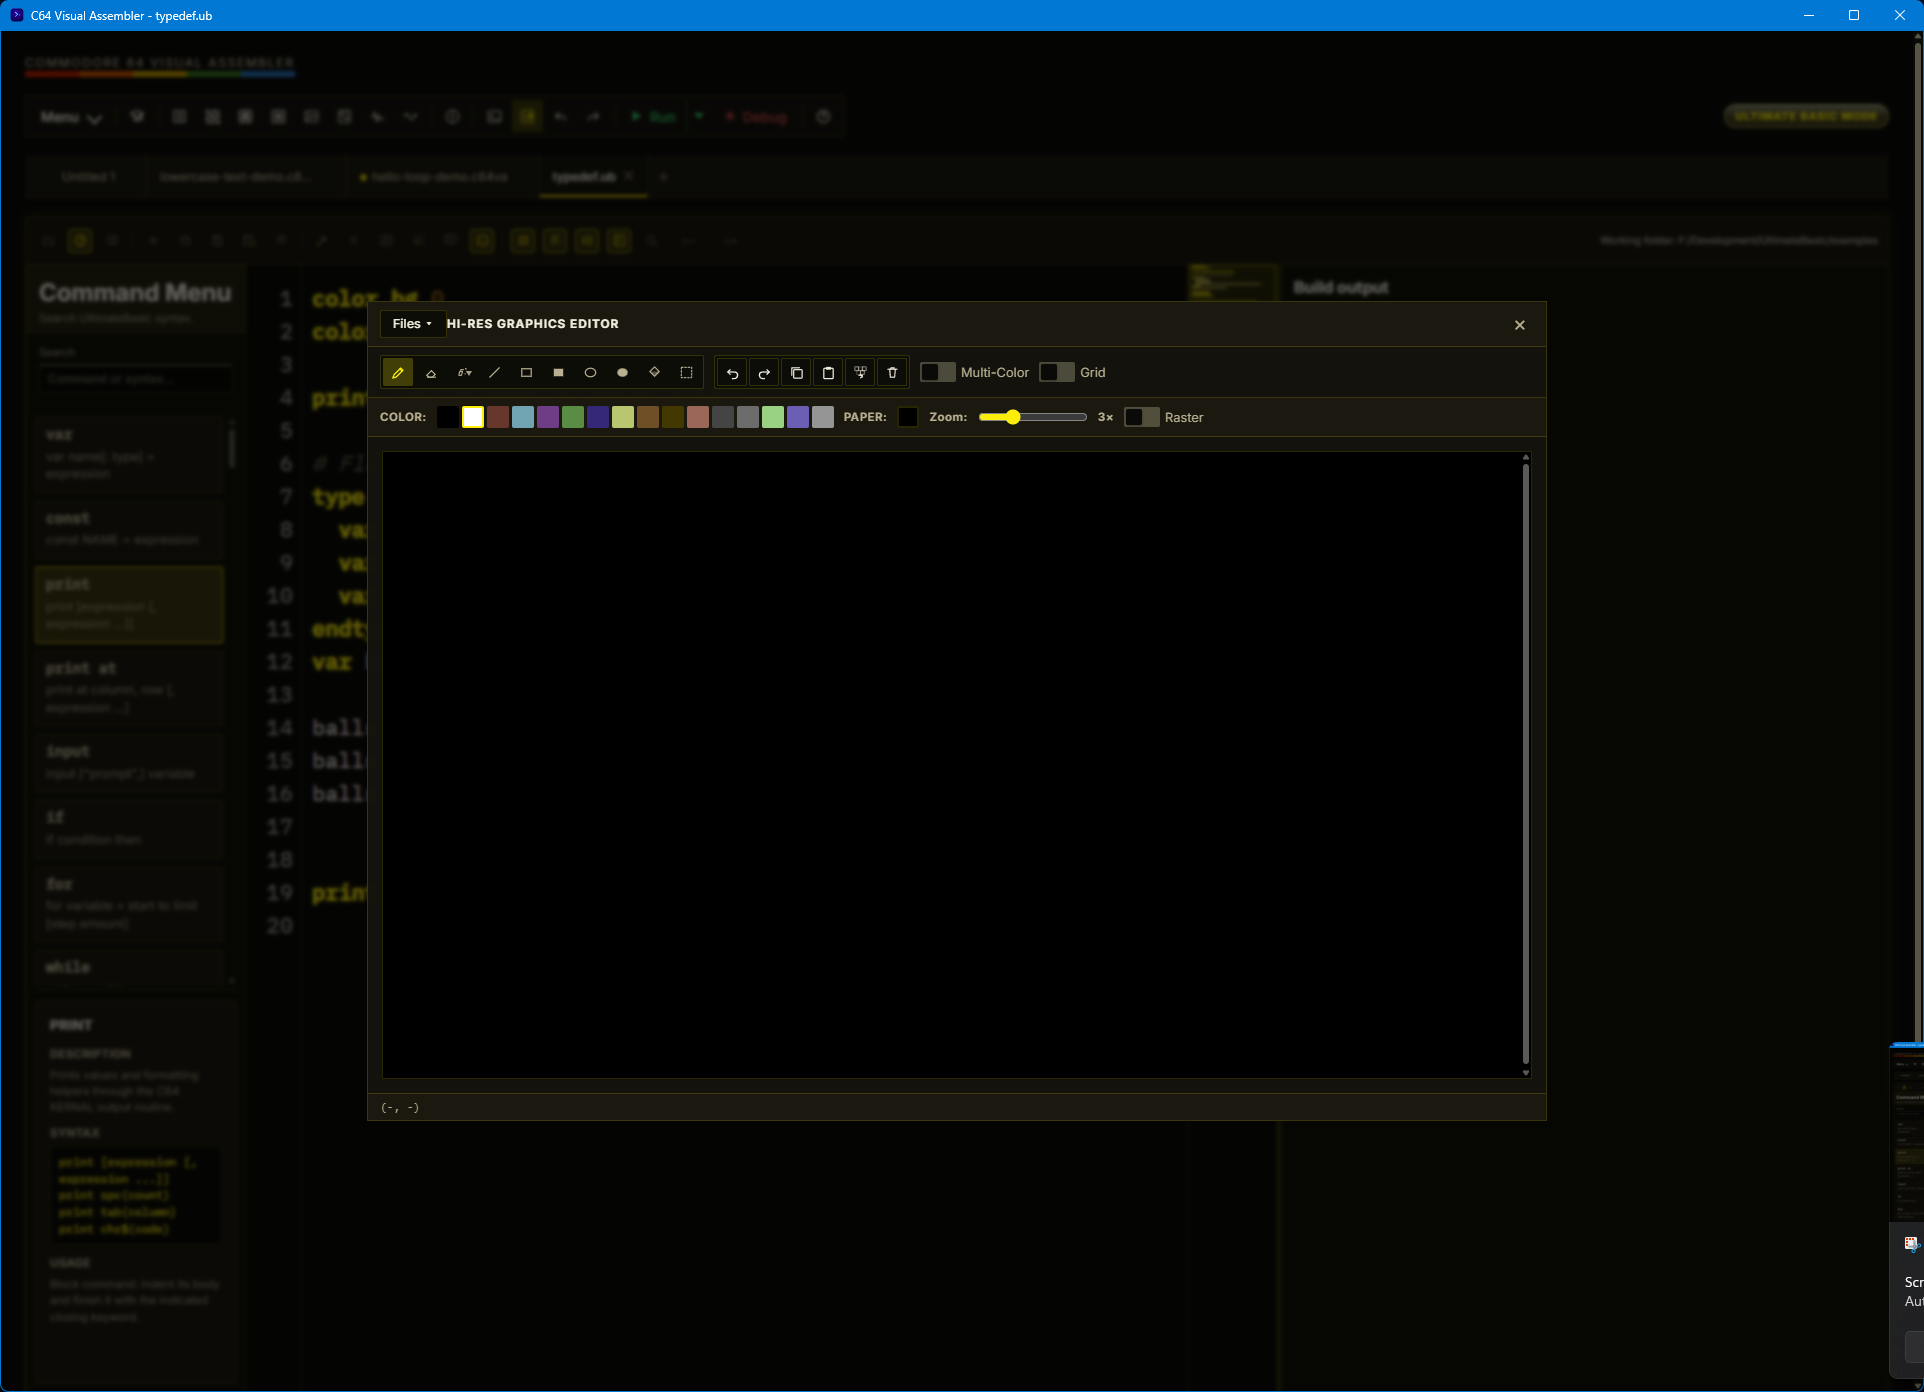This screenshot has height=1392, width=1924.
Task: Undo last action in graphics editor
Action: click(732, 373)
